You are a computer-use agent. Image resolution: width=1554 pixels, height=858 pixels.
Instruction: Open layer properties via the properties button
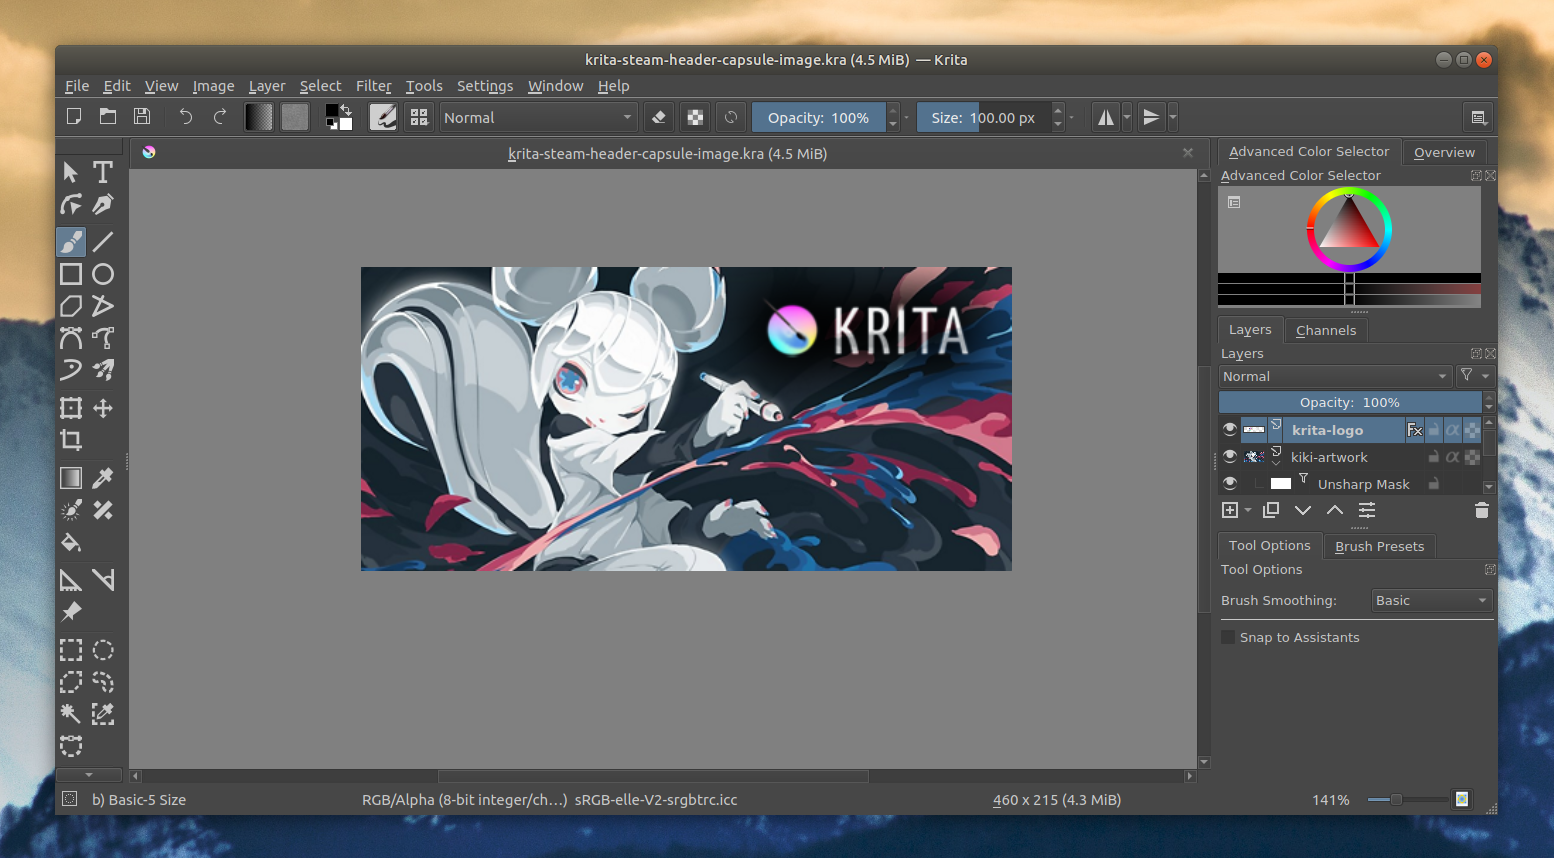(x=1367, y=511)
